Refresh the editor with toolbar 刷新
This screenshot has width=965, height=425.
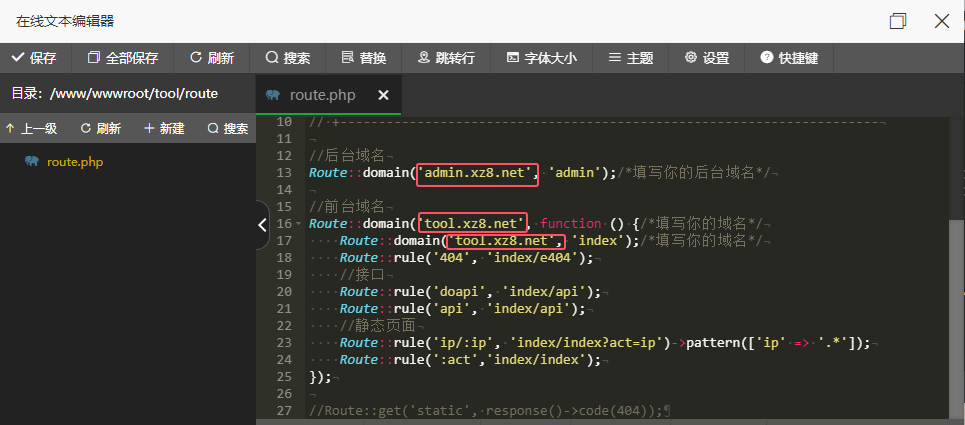[212, 58]
